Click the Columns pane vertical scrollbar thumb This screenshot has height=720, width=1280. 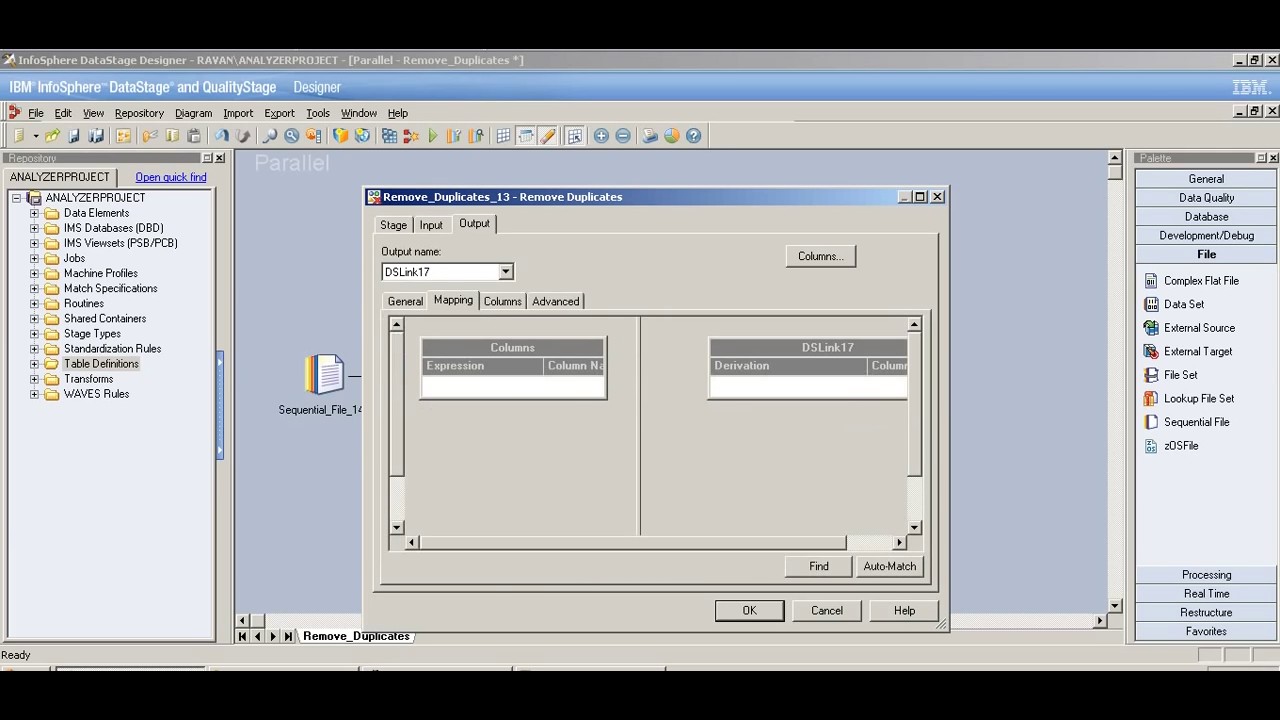[x=396, y=405]
